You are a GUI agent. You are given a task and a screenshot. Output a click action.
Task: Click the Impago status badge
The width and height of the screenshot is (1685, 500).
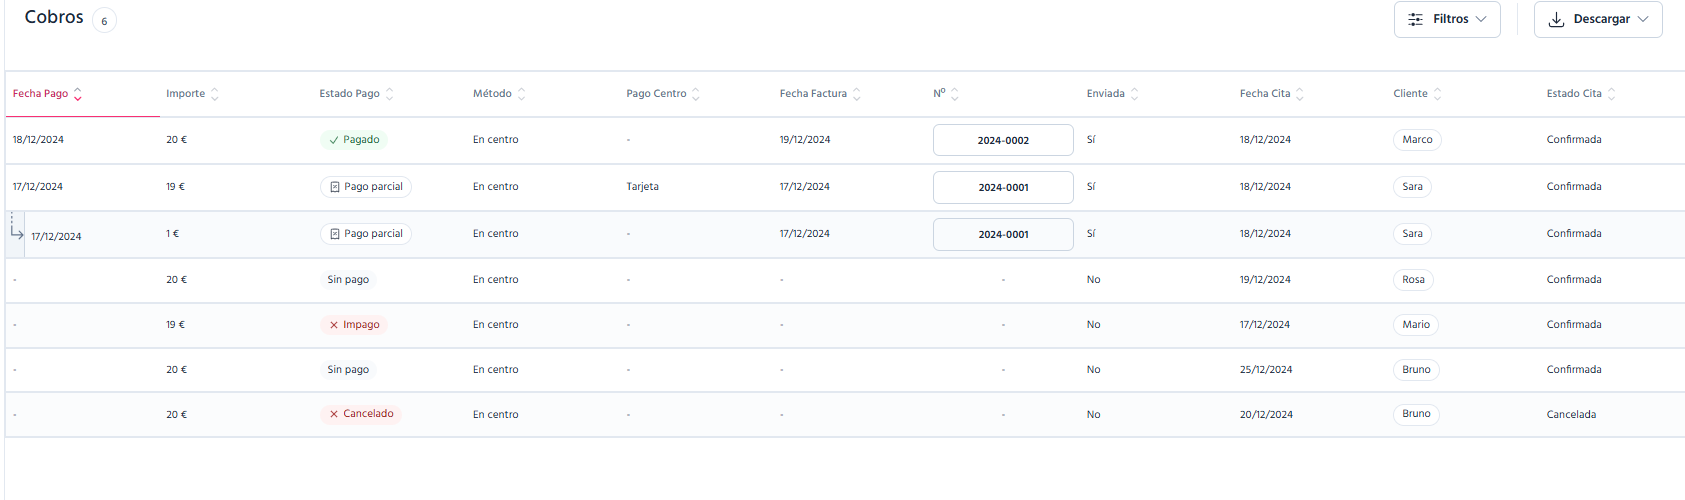coord(354,325)
